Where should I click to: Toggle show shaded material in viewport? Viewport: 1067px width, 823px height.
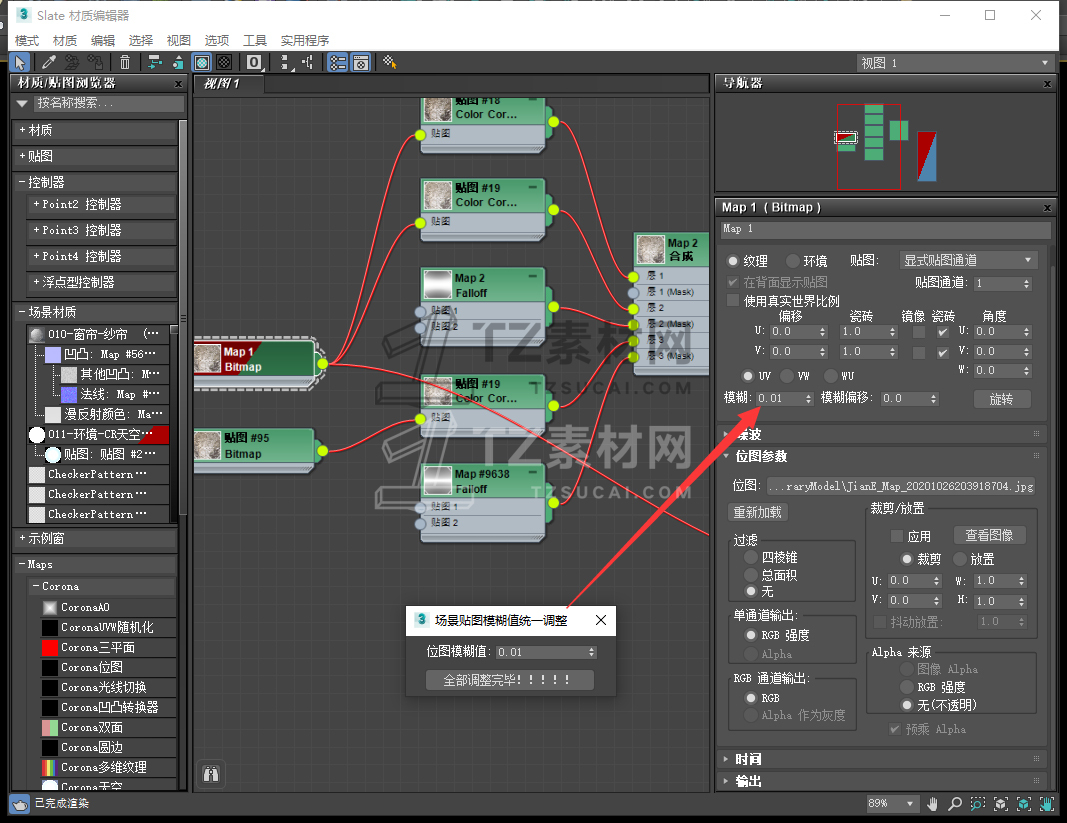[202, 63]
